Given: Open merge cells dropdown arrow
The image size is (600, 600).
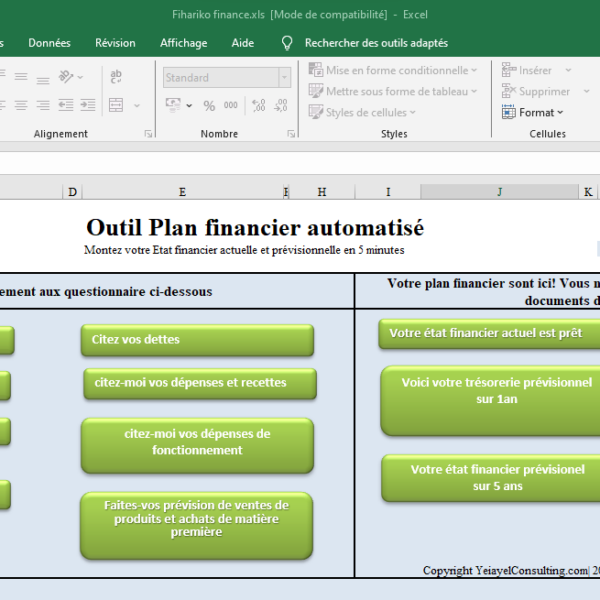Looking at the screenshot, I should click(x=137, y=105).
